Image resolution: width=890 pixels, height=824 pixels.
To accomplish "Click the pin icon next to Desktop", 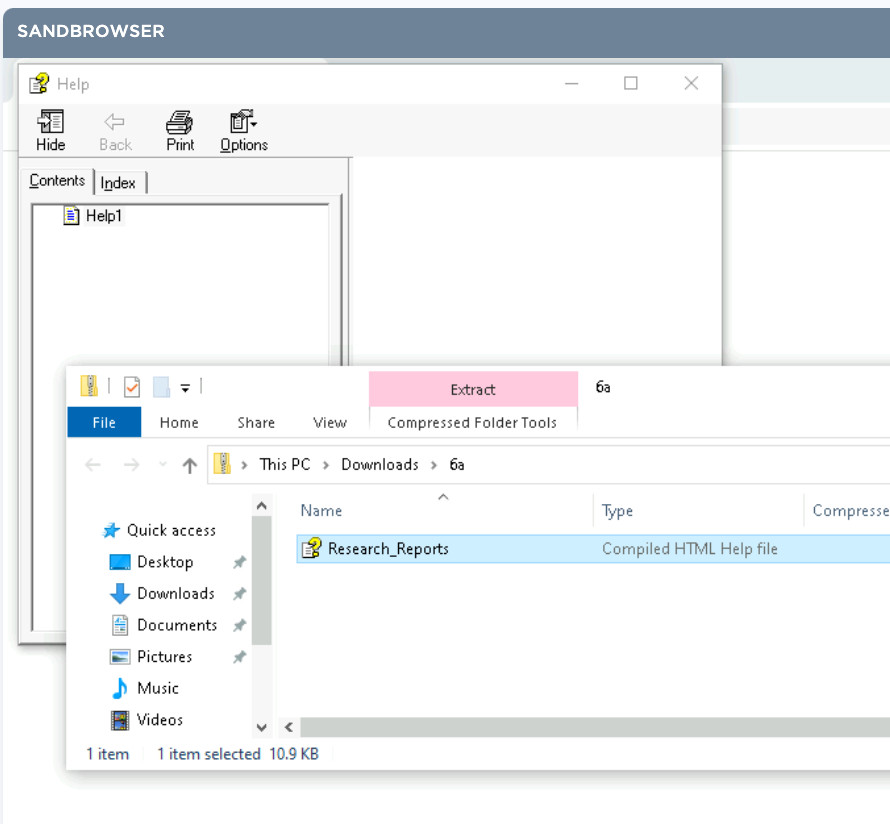I will coord(240,562).
